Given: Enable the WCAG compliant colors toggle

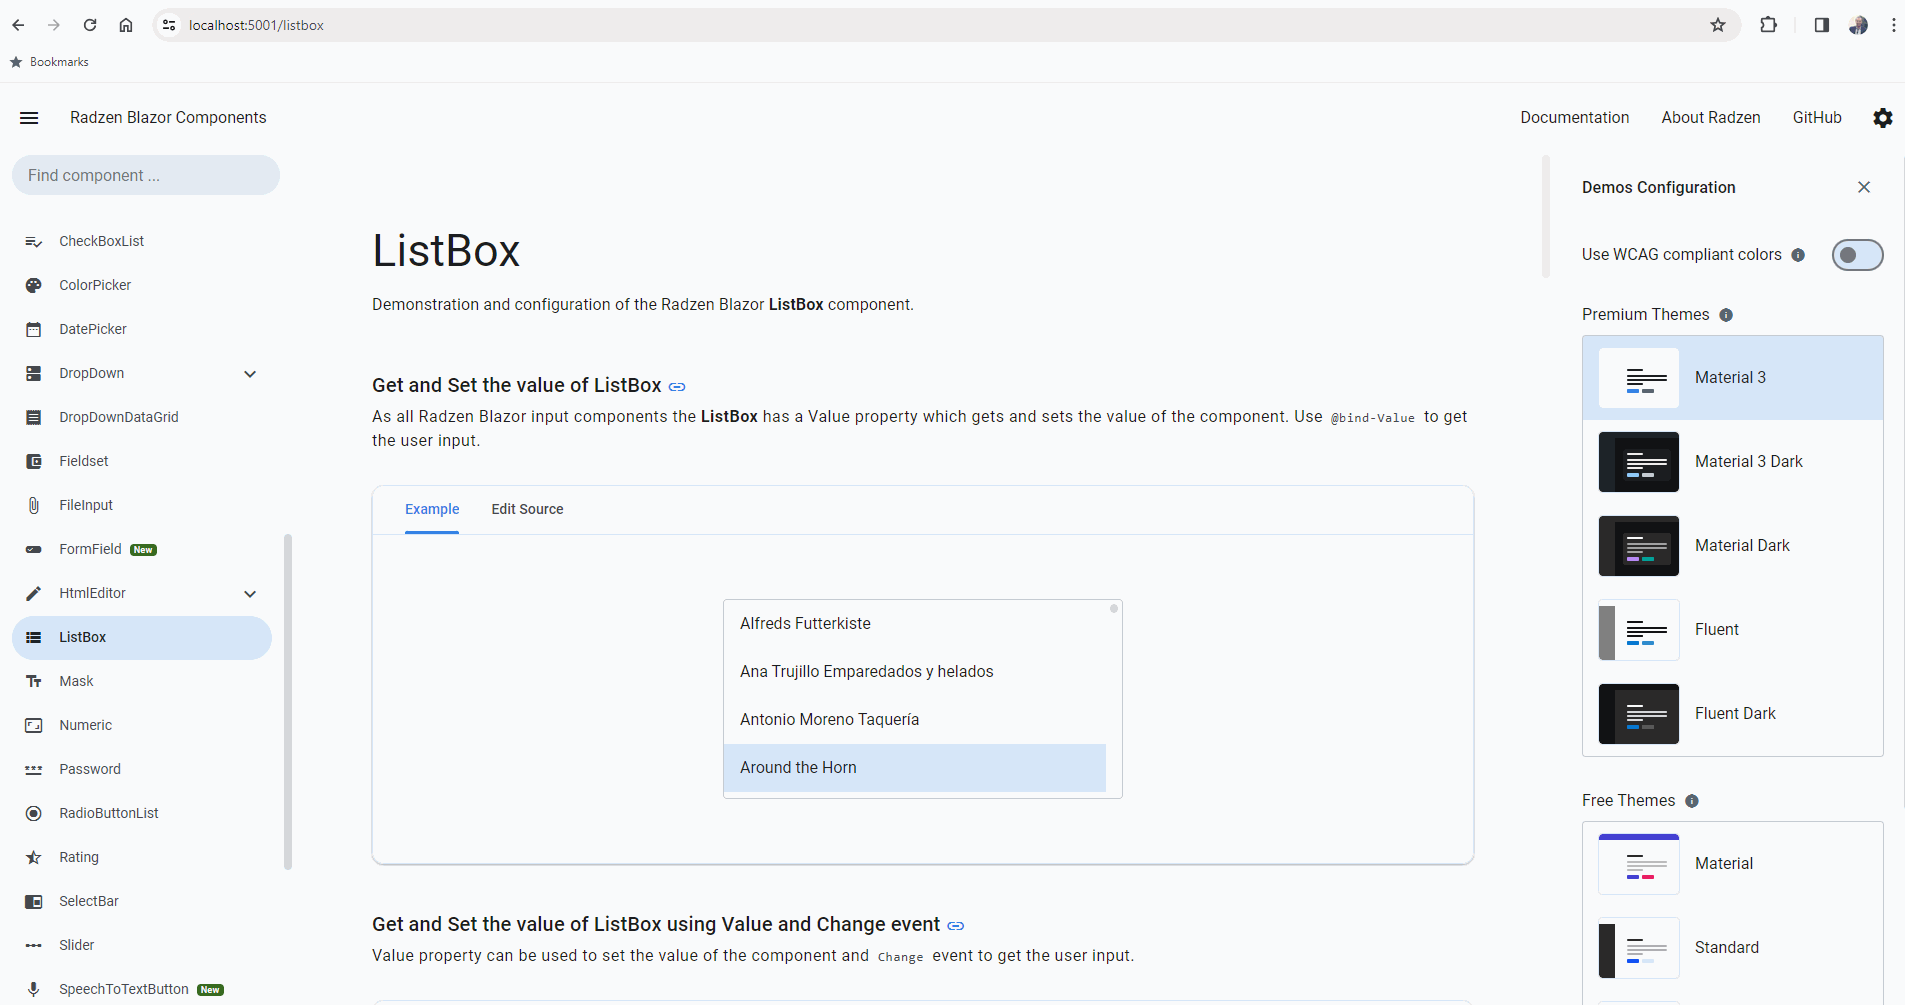Looking at the screenshot, I should click(1857, 255).
